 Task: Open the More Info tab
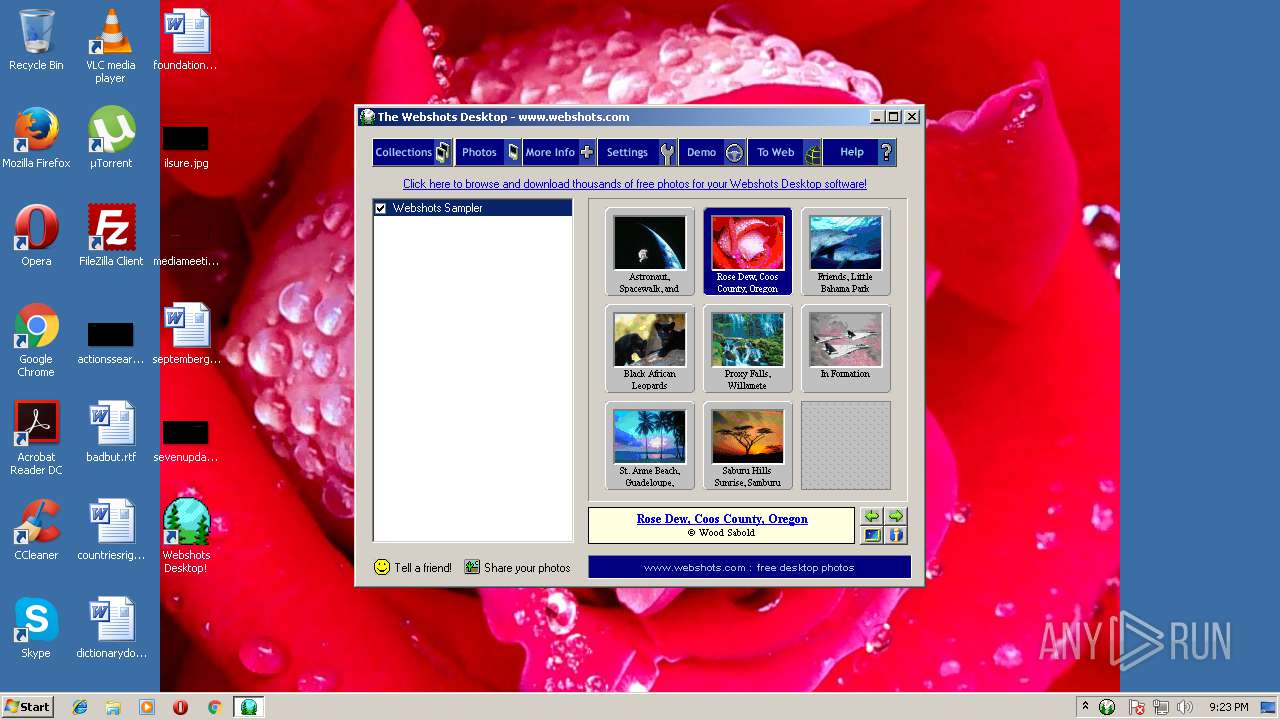point(559,152)
